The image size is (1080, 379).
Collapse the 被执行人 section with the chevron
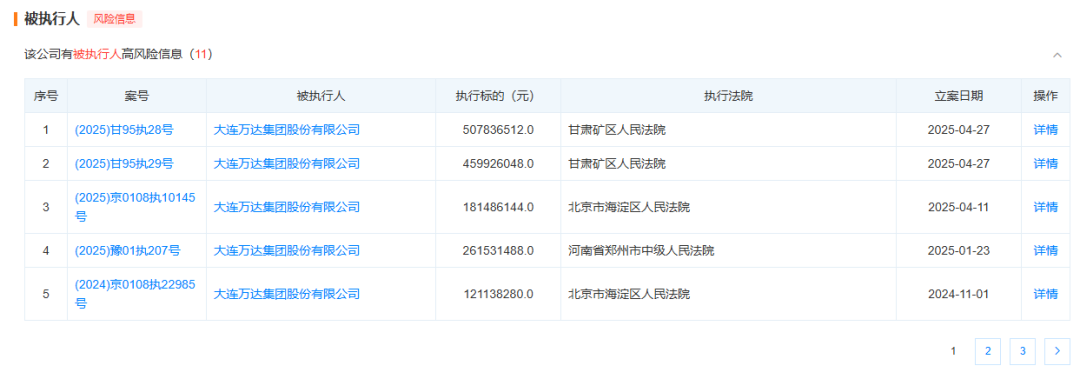point(1057,55)
